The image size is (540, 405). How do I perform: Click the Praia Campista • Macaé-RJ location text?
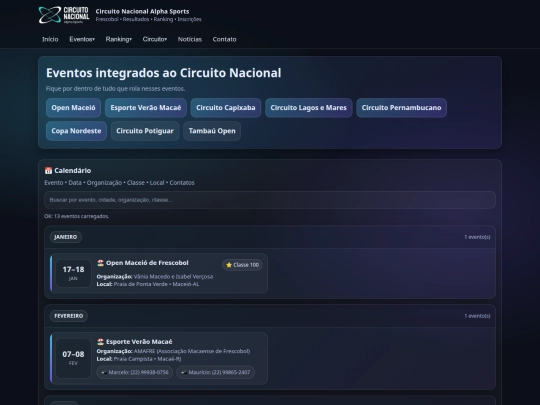(147, 359)
